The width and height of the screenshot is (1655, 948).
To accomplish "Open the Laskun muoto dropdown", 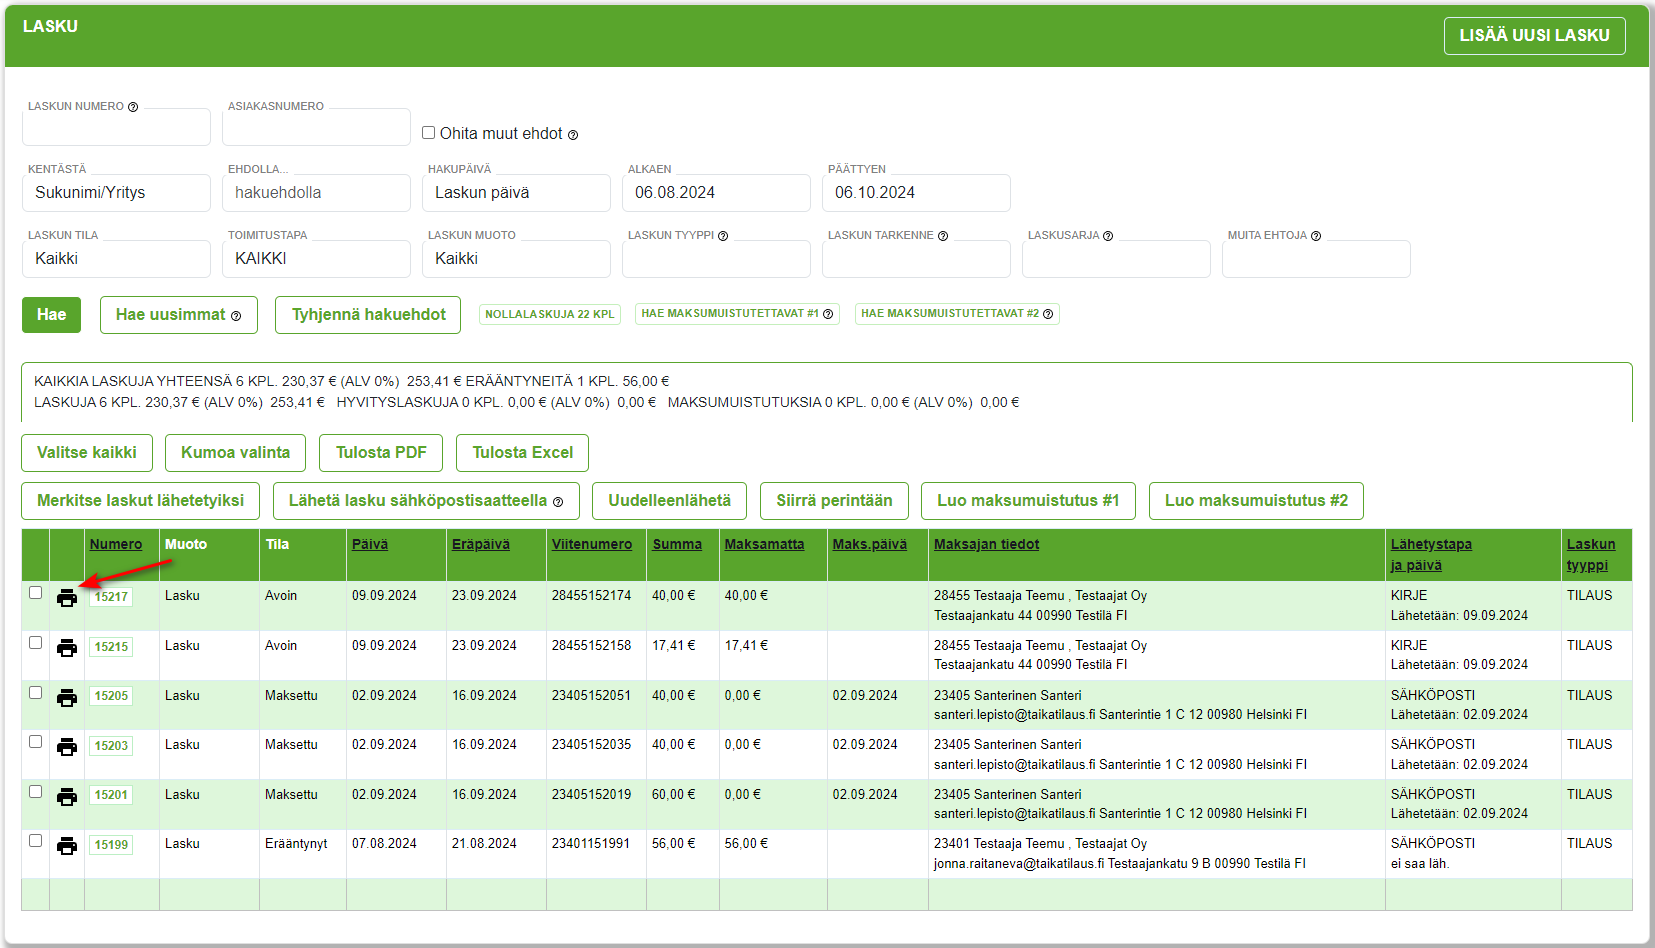I will 516,259.
